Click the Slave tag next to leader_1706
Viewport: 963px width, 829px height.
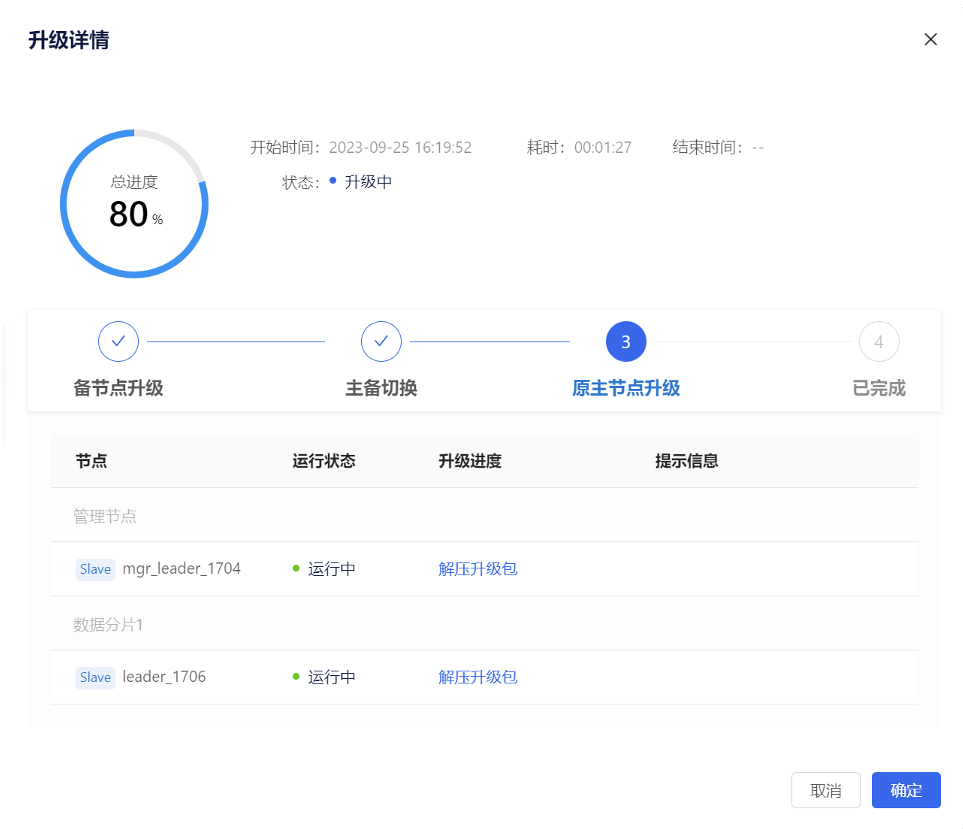[x=95, y=677]
